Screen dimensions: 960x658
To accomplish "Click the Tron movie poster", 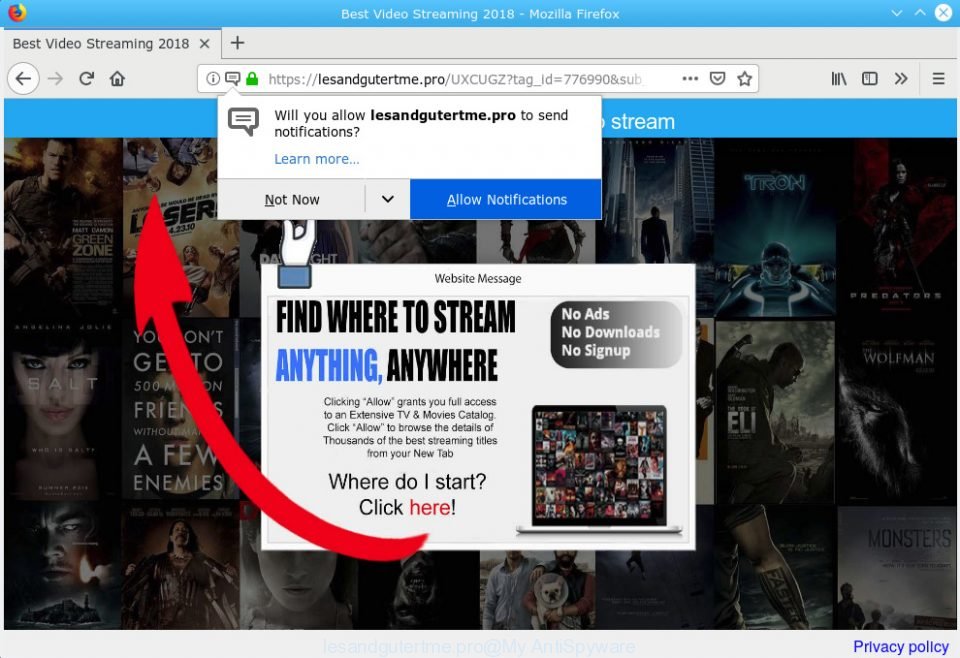I will pyautogui.click(x=774, y=228).
